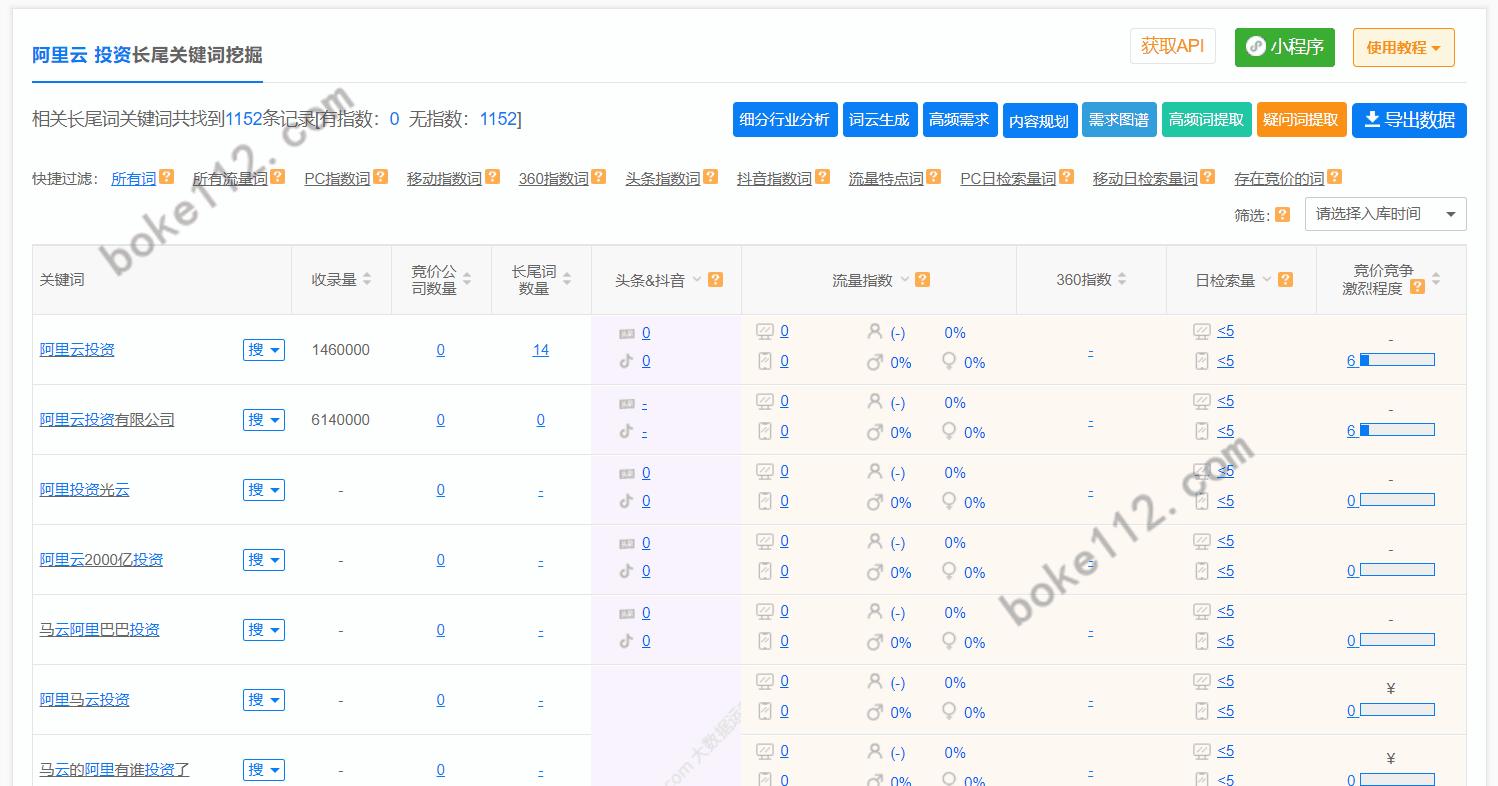This screenshot has height=786, width=1498.
Task: Open help icon beside 头条&抖音 column header
Action: [716, 279]
